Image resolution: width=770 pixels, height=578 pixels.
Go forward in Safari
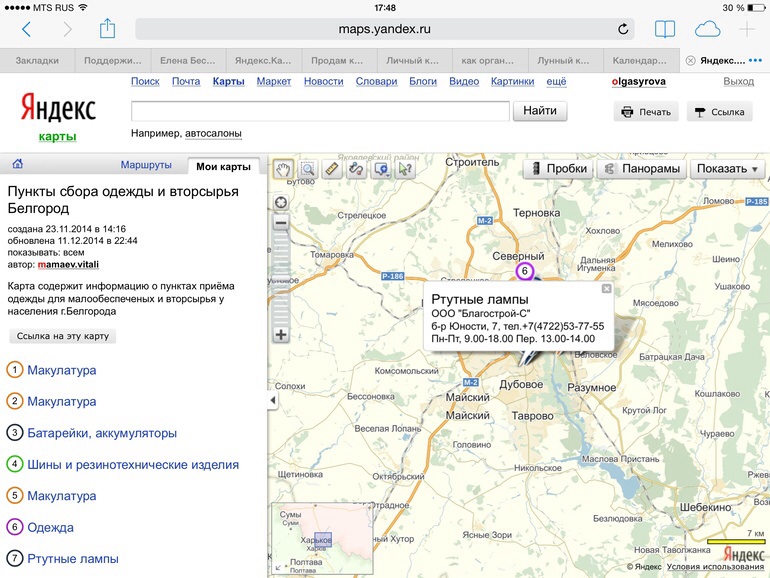pos(67,29)
